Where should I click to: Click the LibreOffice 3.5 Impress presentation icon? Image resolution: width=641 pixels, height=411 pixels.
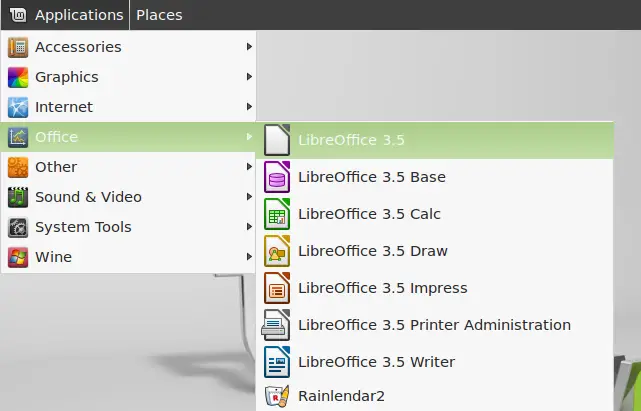click(277, 288)
